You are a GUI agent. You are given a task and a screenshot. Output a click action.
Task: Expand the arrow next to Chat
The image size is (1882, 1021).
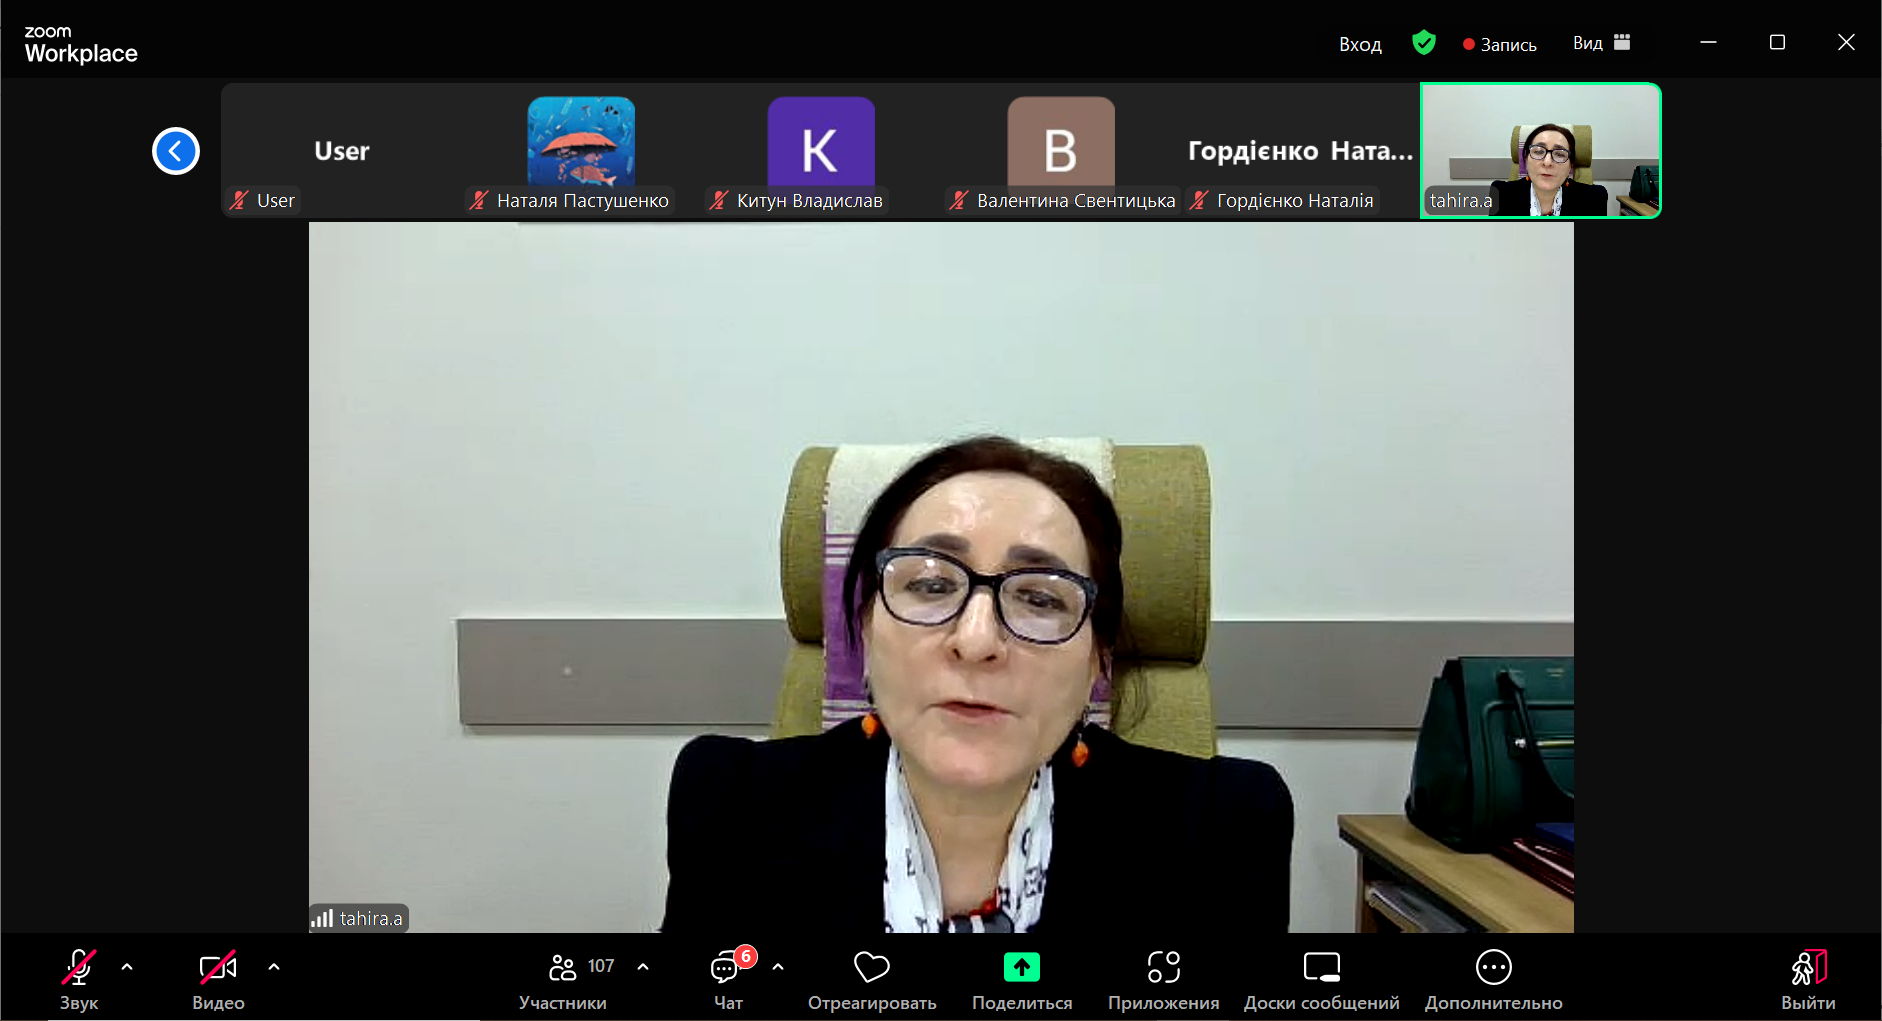click(x=778, y=967)
